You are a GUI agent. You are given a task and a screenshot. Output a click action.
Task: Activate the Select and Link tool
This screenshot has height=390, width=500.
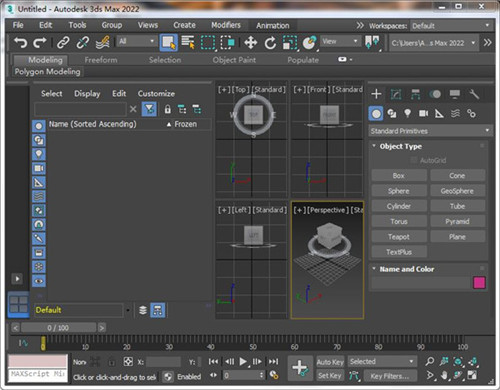click(x=63, y=43)
